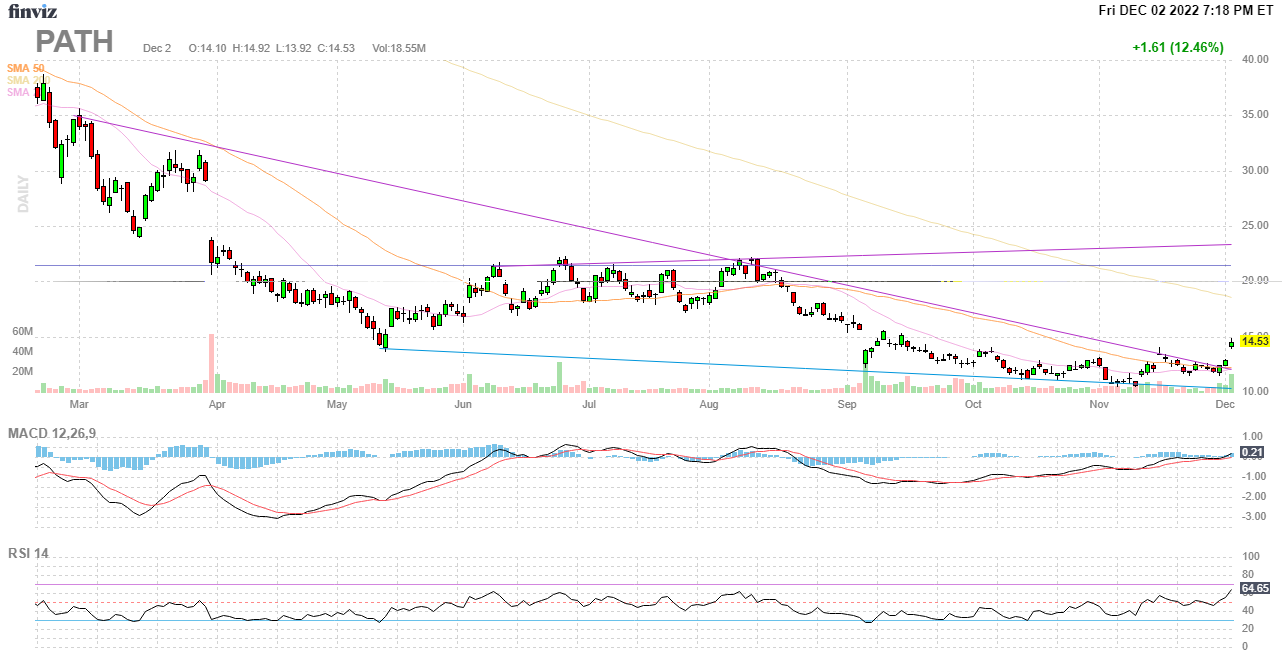Image resolution: width=1282 pixels, height=662 pixels.
Task: Click the finviz logo
Action: (33, 12)
